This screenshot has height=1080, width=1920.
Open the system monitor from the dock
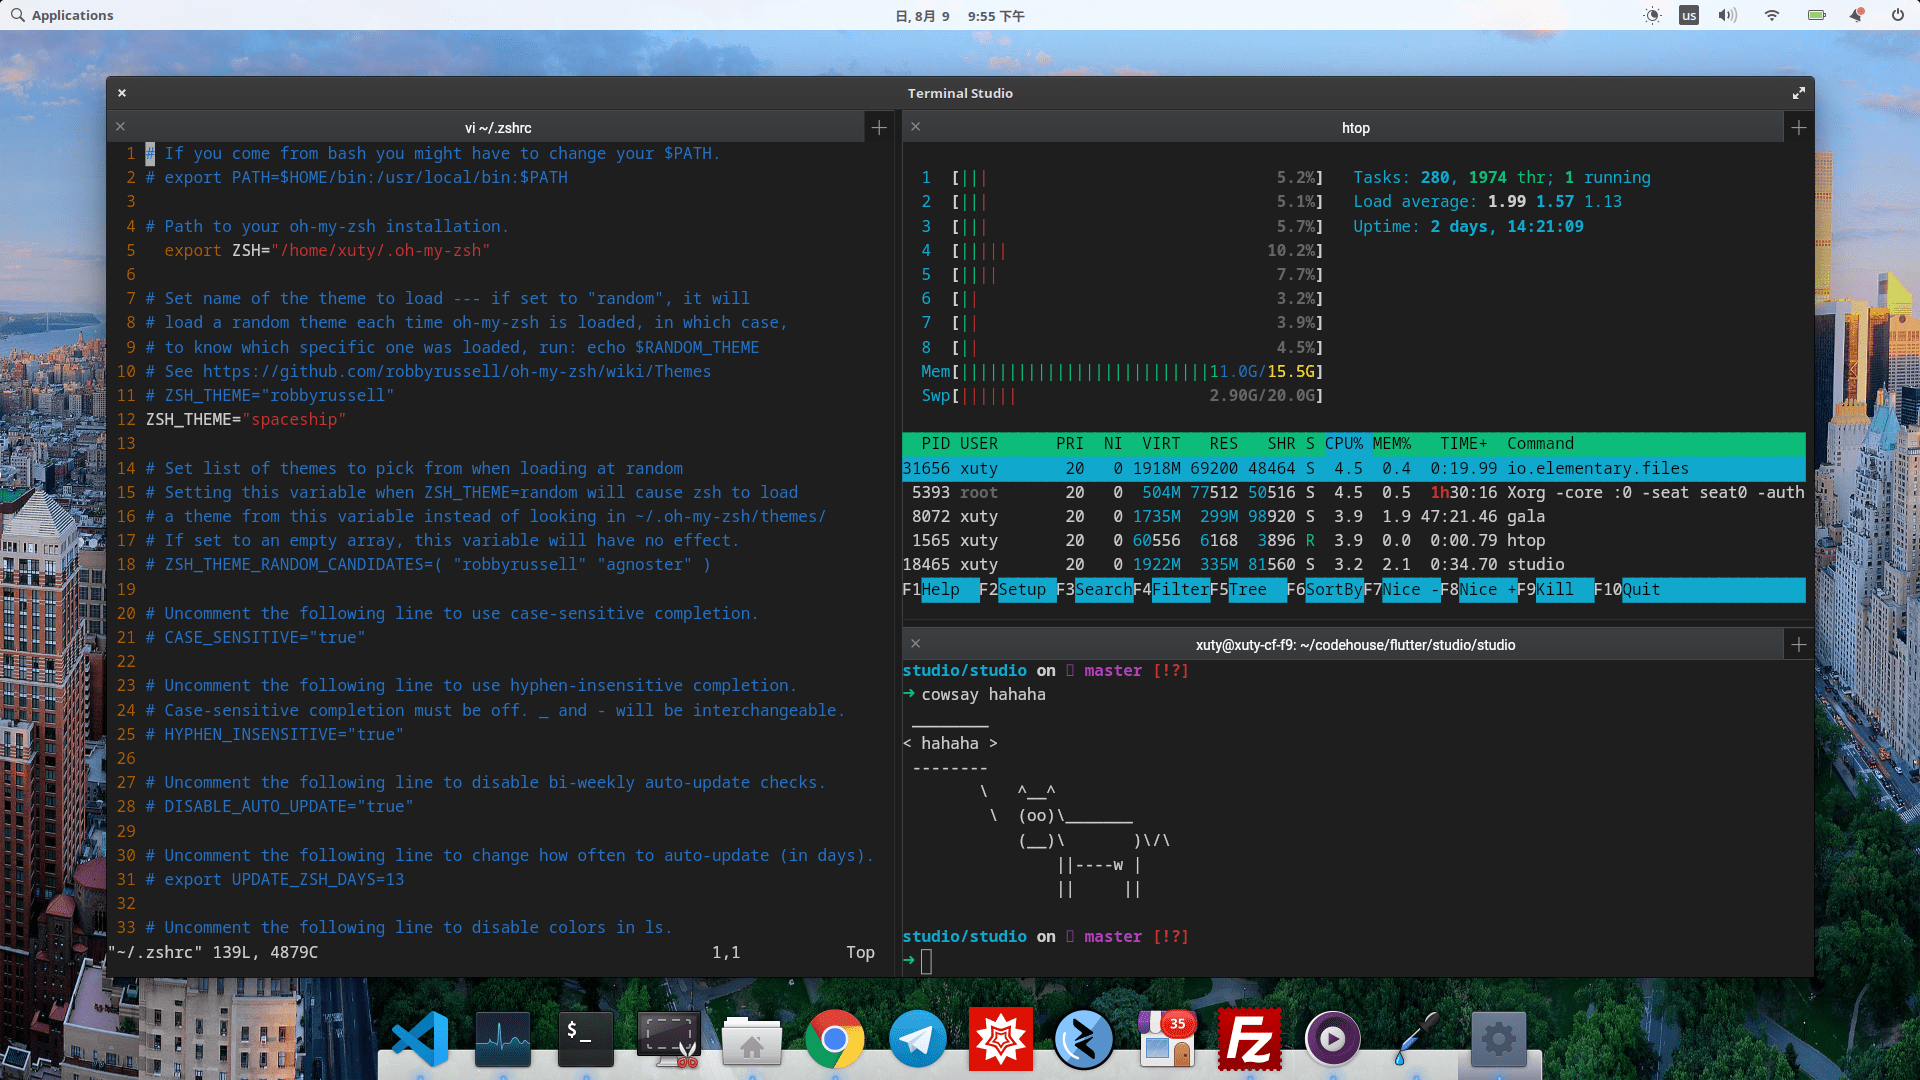tap(502, 1039)
